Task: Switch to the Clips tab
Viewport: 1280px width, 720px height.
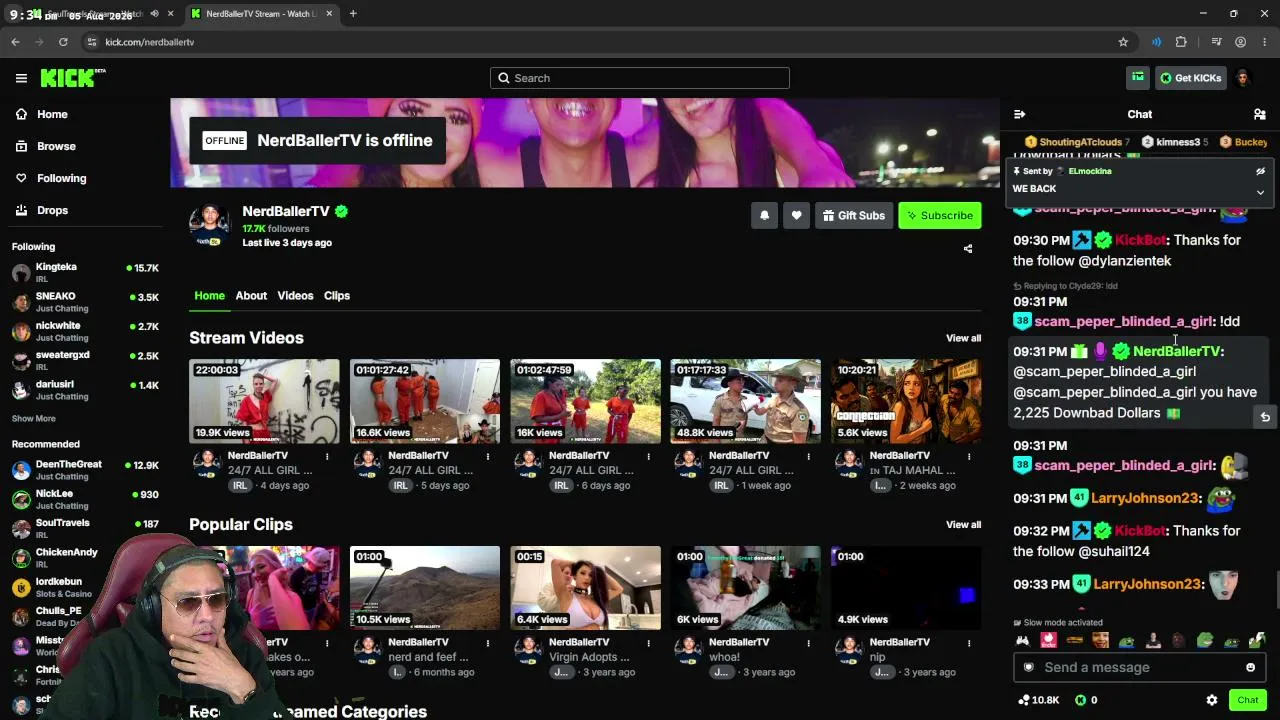Action: tap(337, 296)
